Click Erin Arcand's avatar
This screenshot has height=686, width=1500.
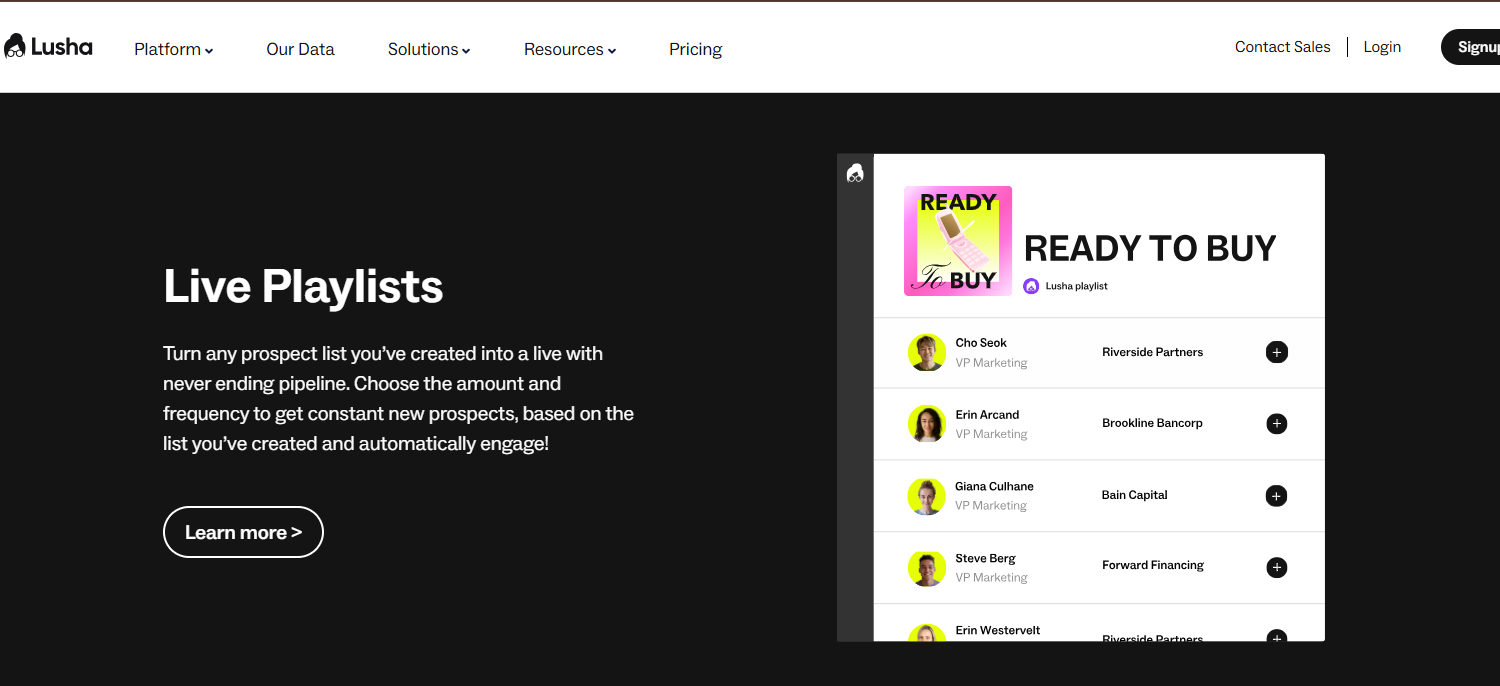point(927,424)
